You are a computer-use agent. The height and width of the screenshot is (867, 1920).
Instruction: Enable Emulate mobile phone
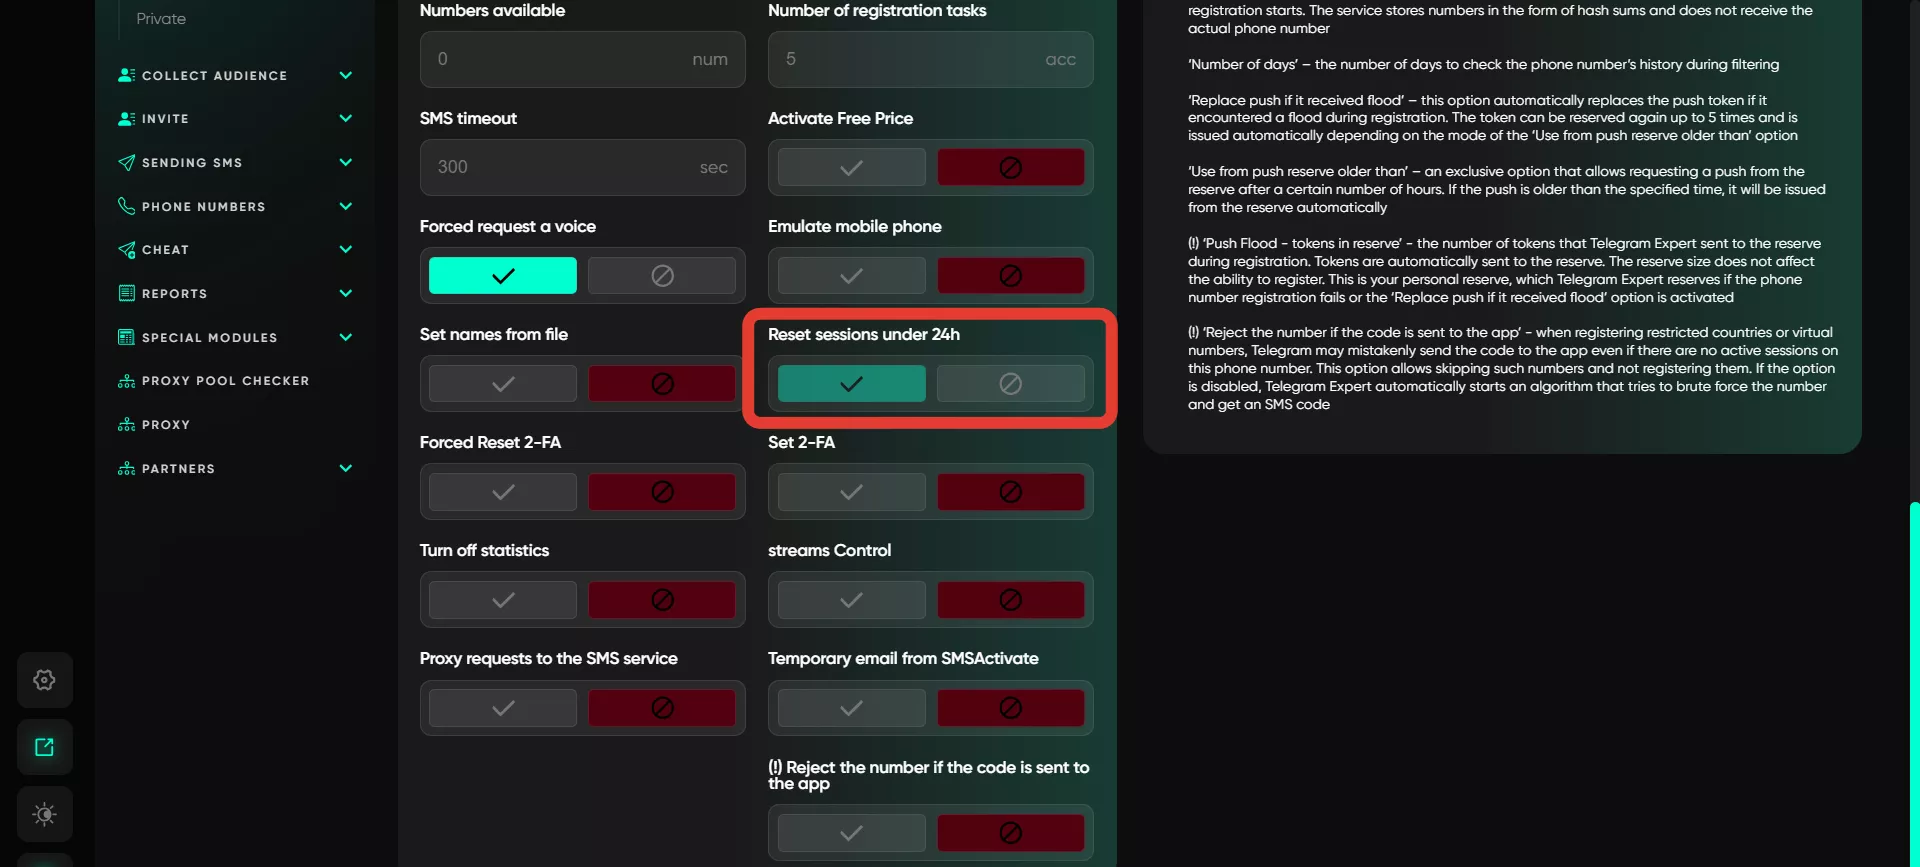[851, 275]
